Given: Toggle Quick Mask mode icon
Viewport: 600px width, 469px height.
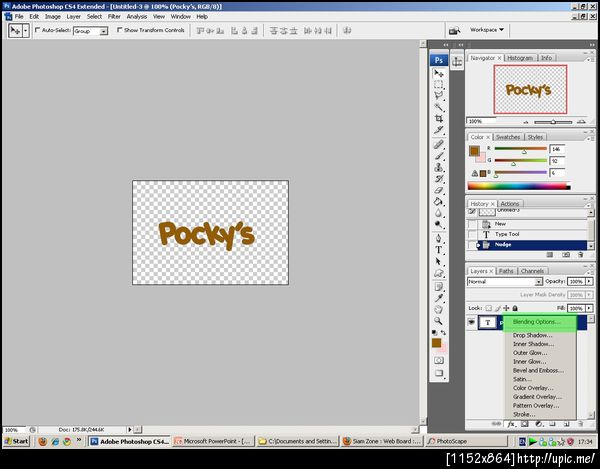Looking at the screenshot, I should tap(439, 360).
